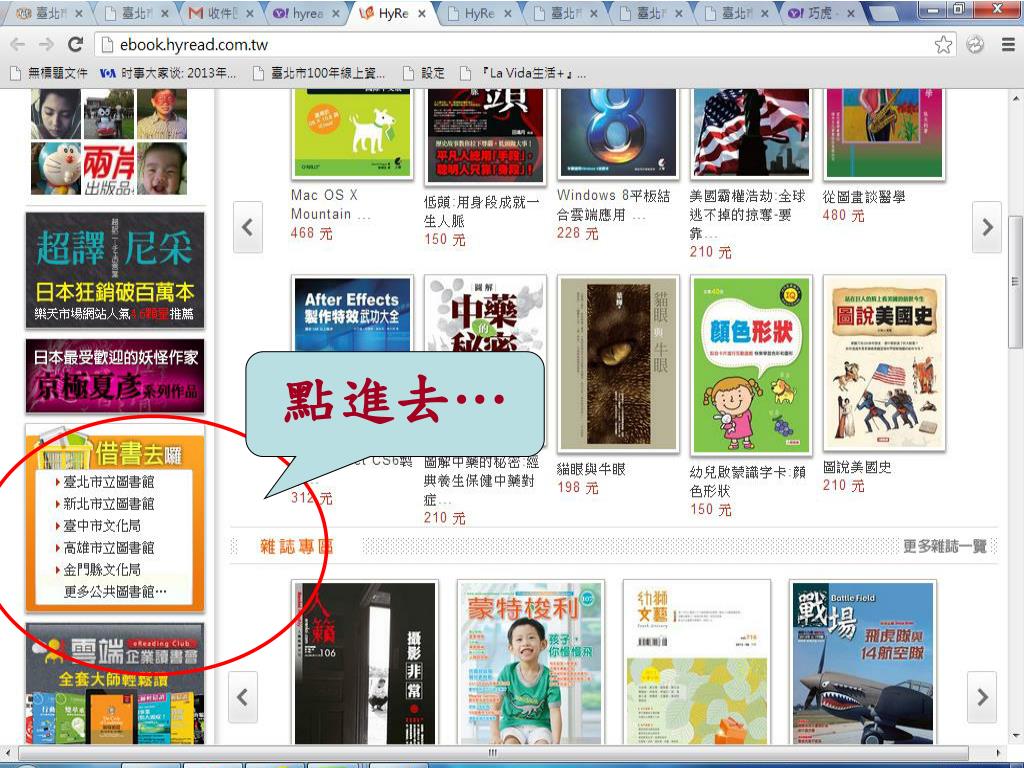This screenshot has width=1024, height=768.
Task: Show next books with the right carousel arrow
Action: click(x=987, y=227)
